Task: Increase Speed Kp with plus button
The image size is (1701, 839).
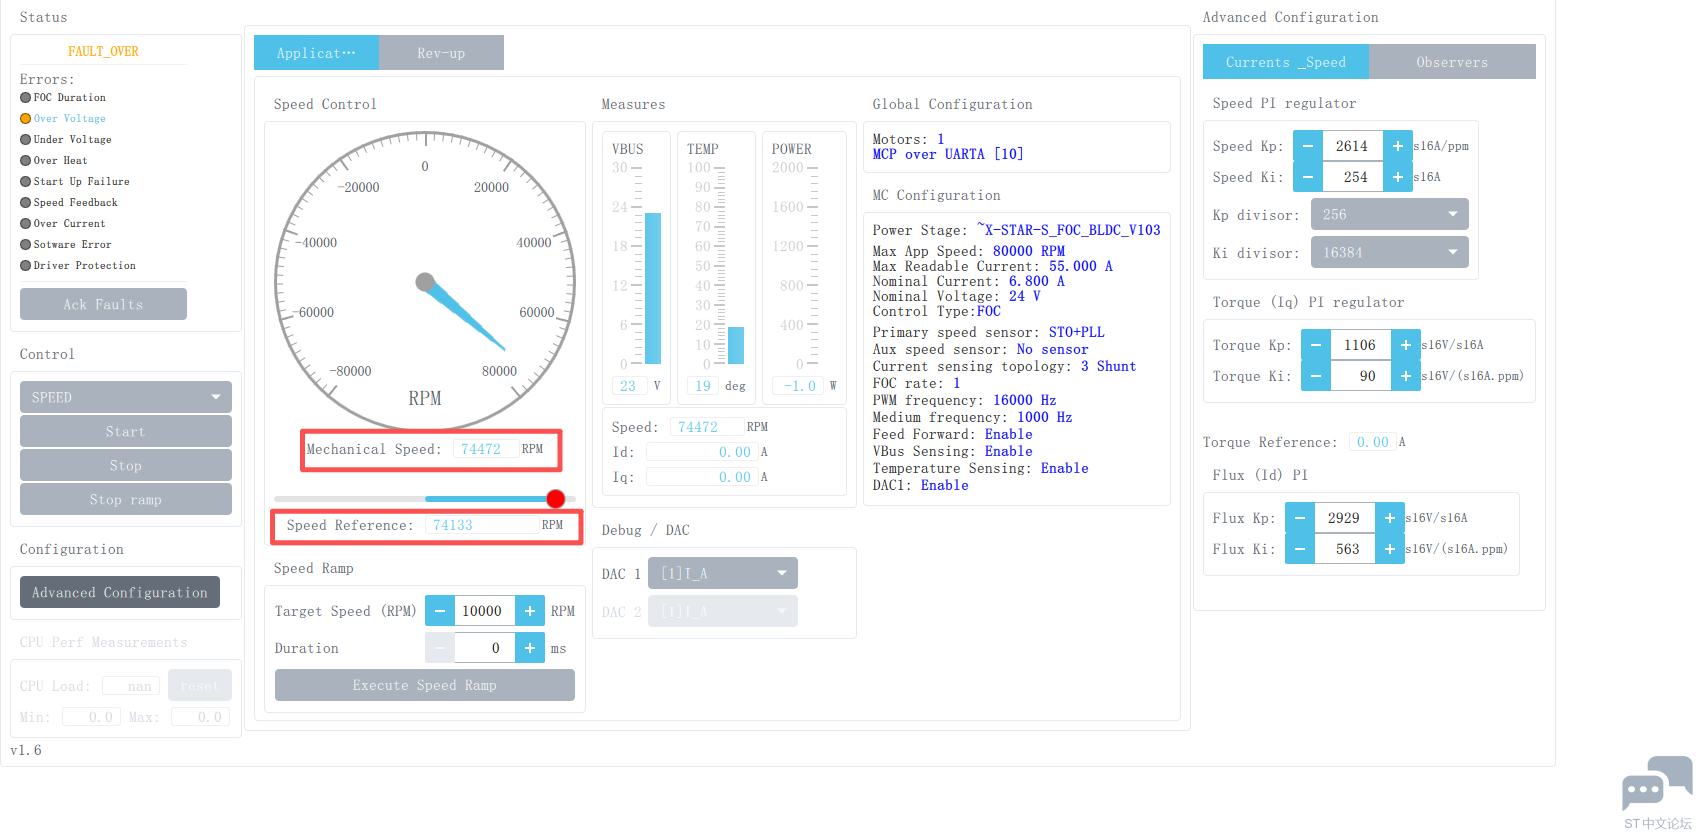Action: [1397, 146]
